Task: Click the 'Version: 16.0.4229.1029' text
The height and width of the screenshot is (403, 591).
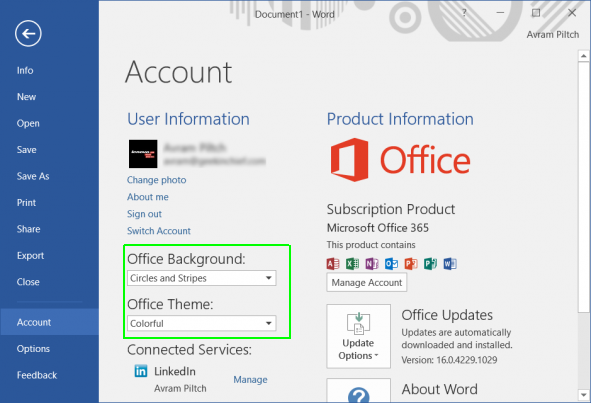Action: (x=449, y=360)
